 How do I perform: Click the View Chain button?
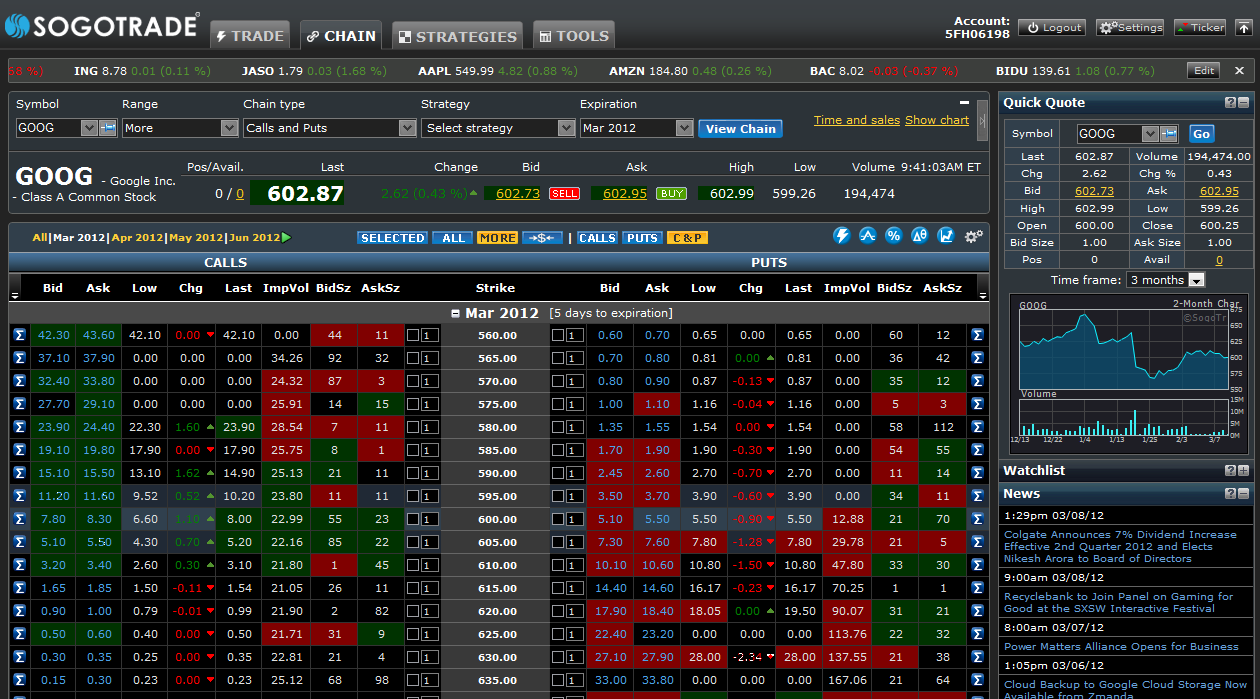[740, 129]
